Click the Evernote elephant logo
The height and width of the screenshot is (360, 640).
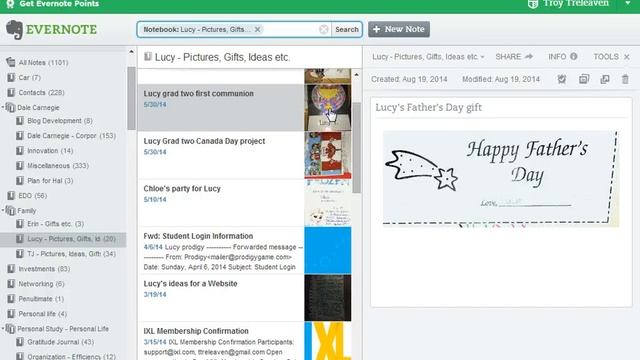click(x=15, y=30)
